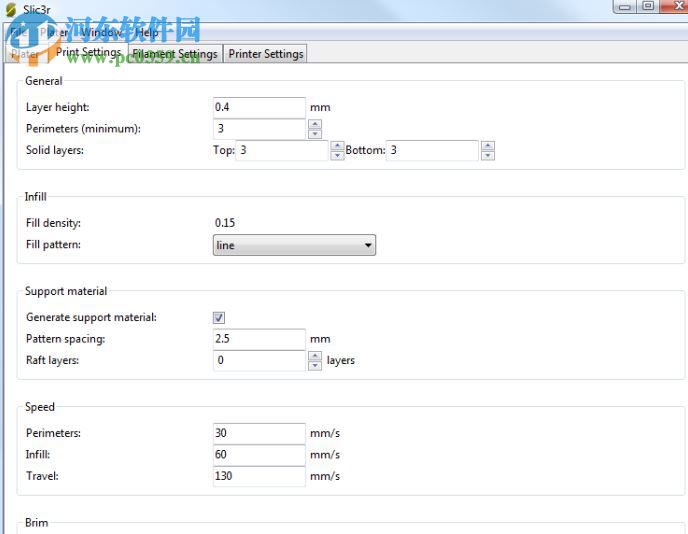688x534 pixels.
Task: Click the Raft layers input field
Action: 259,360
